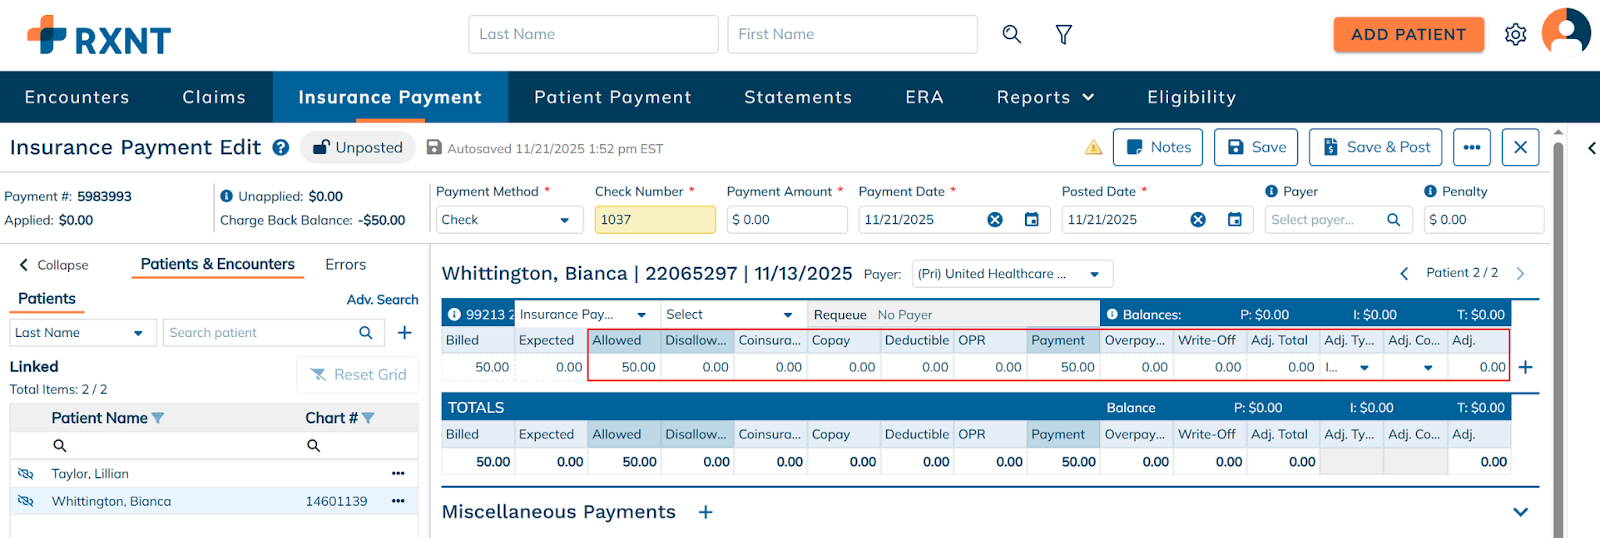Add a Miscellaneous Payment with plus icon

point(706,512)
